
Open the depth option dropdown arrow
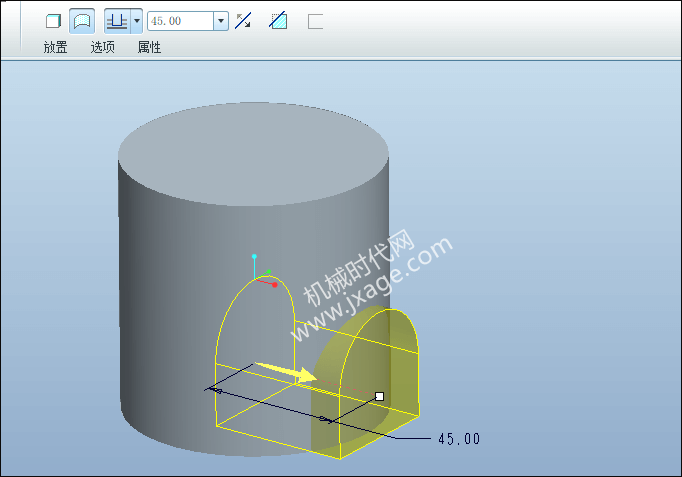pos(137,21)
